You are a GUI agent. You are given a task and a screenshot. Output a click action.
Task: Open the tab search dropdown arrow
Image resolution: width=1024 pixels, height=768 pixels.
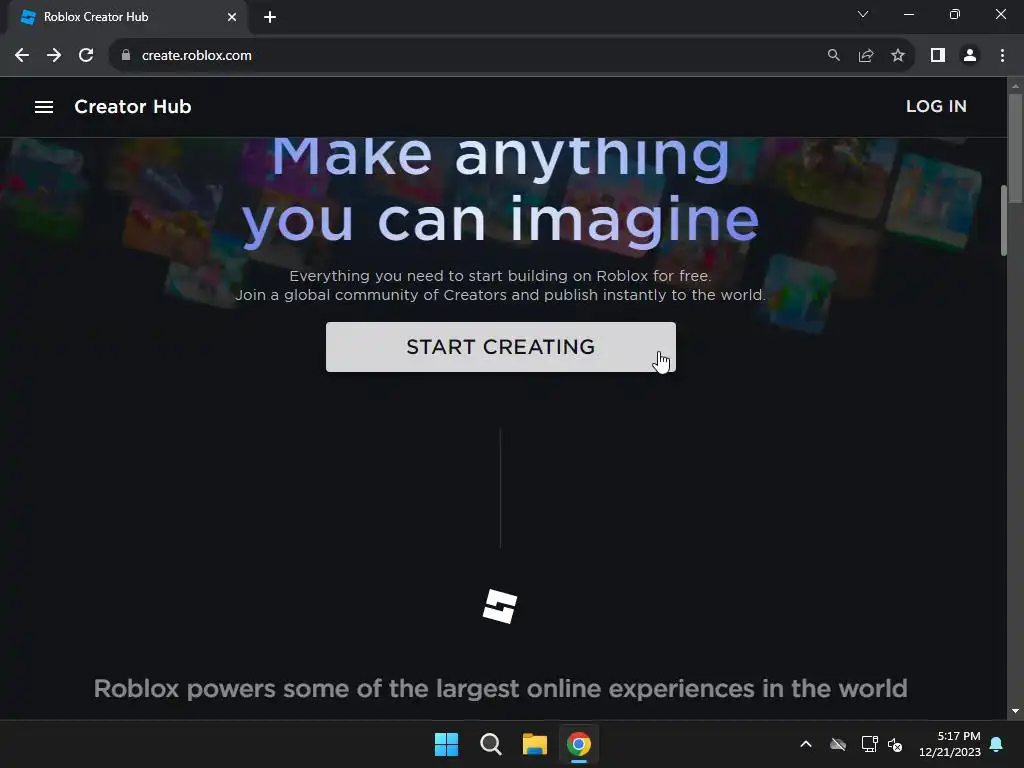[x=863, y=14]
